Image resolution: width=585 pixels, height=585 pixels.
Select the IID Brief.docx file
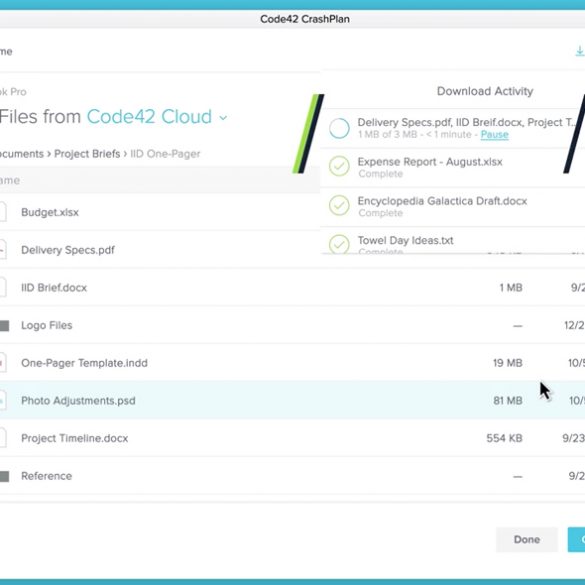point(54,288)
